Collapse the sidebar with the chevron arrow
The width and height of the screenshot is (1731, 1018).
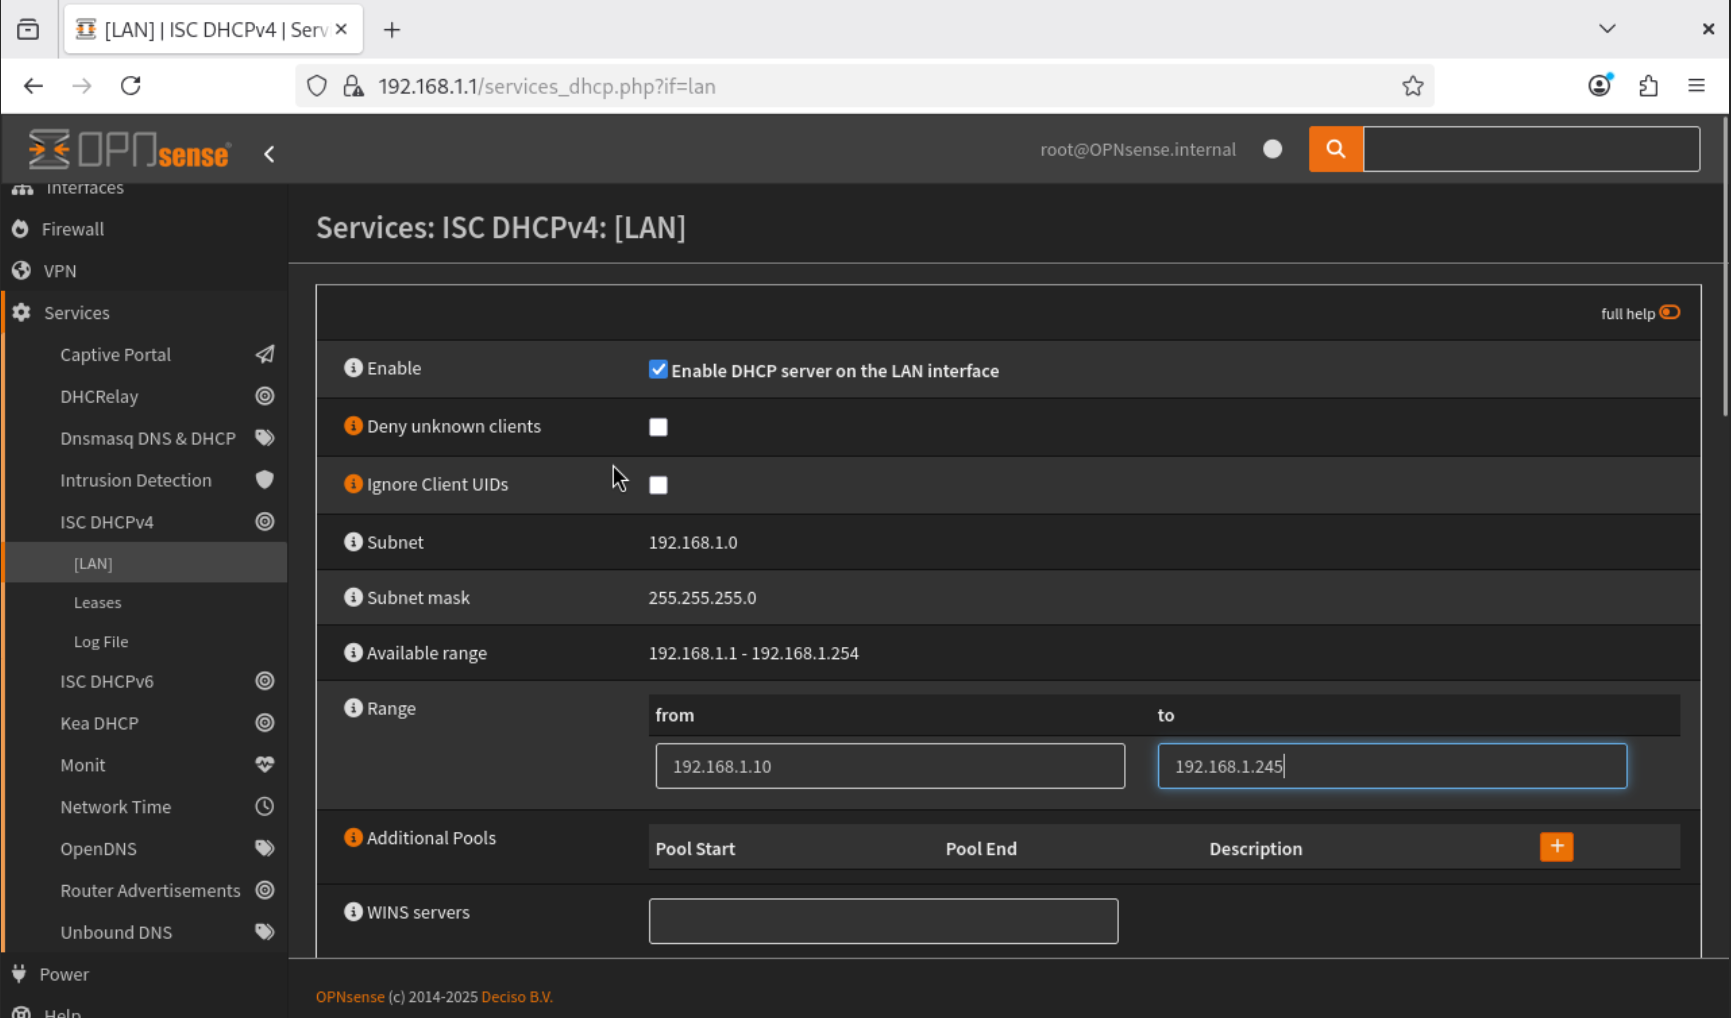(x=269, y=154)
